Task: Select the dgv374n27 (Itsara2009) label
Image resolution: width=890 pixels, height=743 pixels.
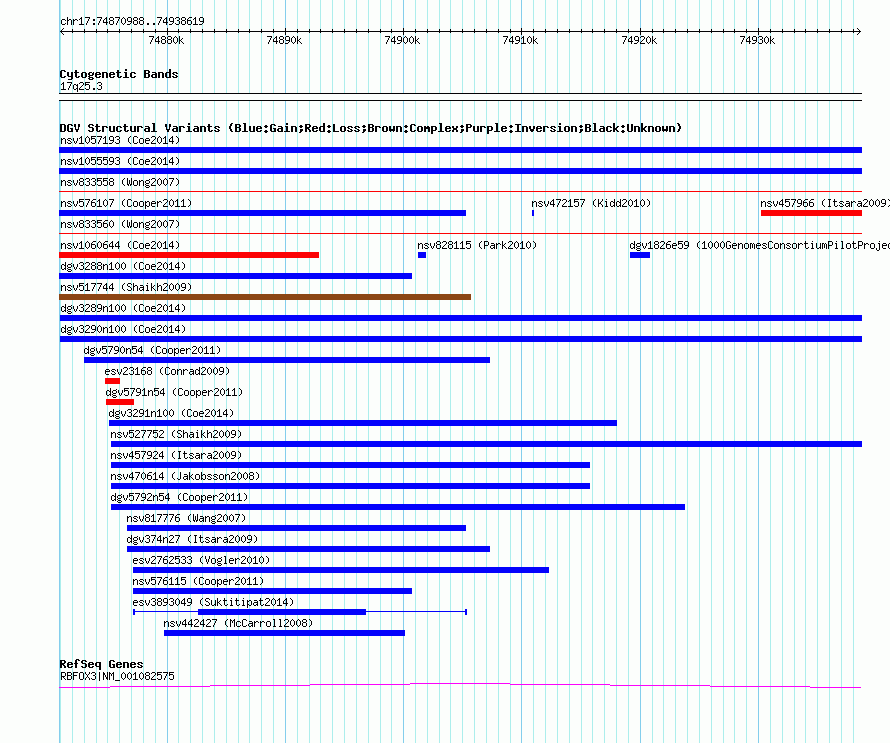Action: click(192, 539)
